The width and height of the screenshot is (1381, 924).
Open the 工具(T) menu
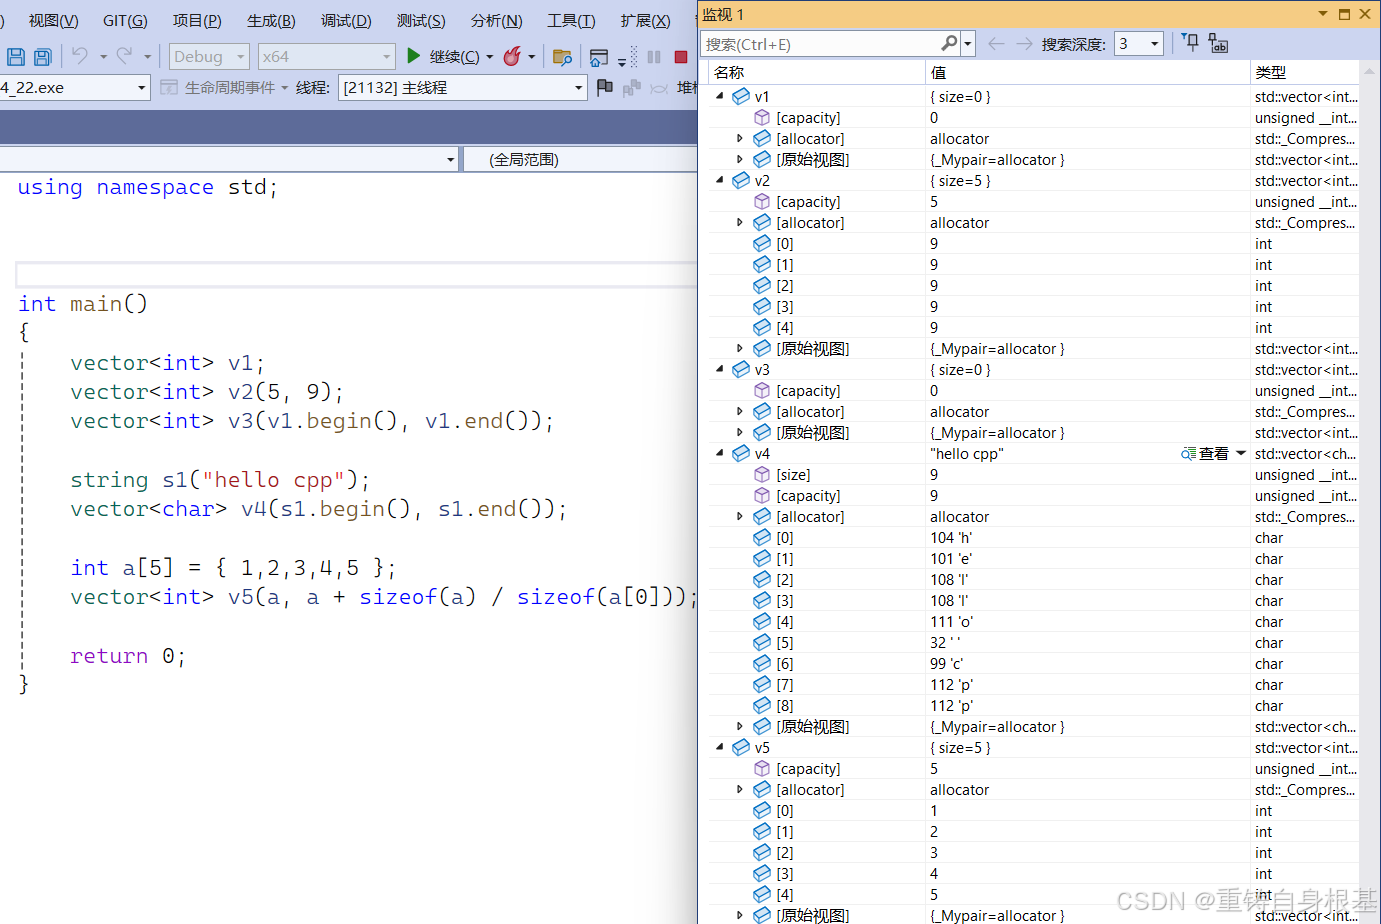(571, 21)
